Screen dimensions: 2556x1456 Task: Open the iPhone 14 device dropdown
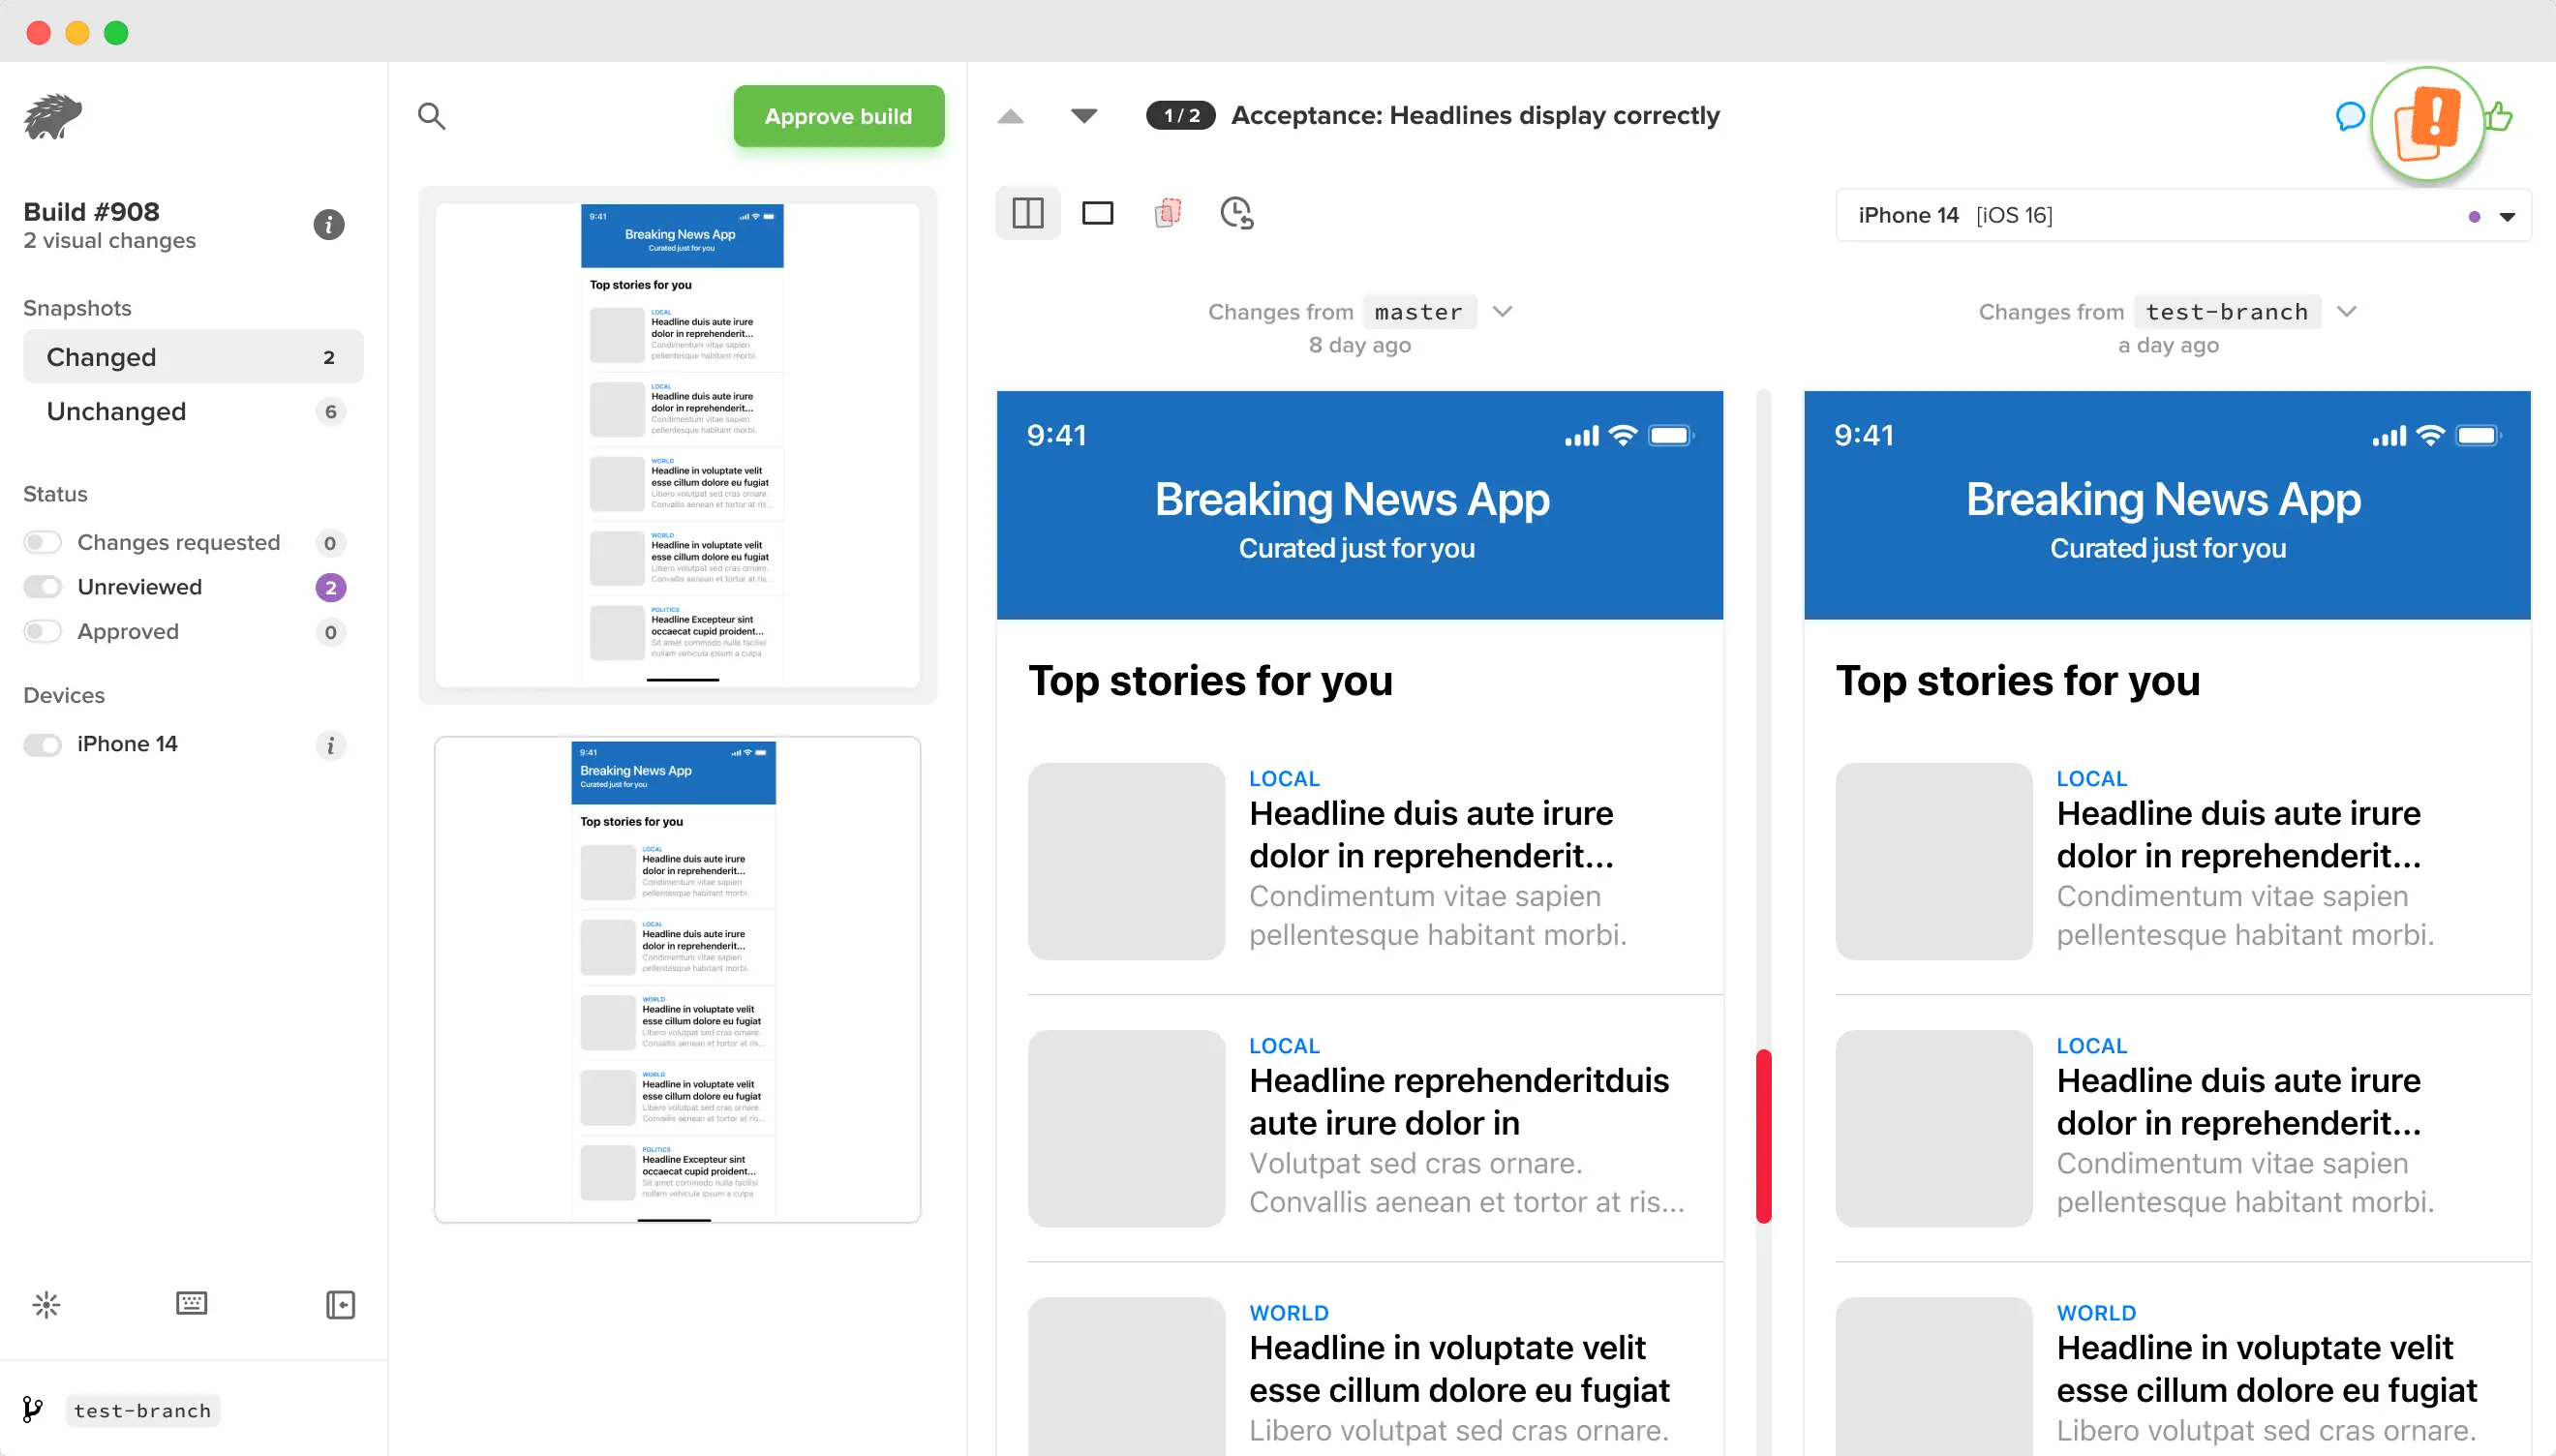(x=2506, y=216)
